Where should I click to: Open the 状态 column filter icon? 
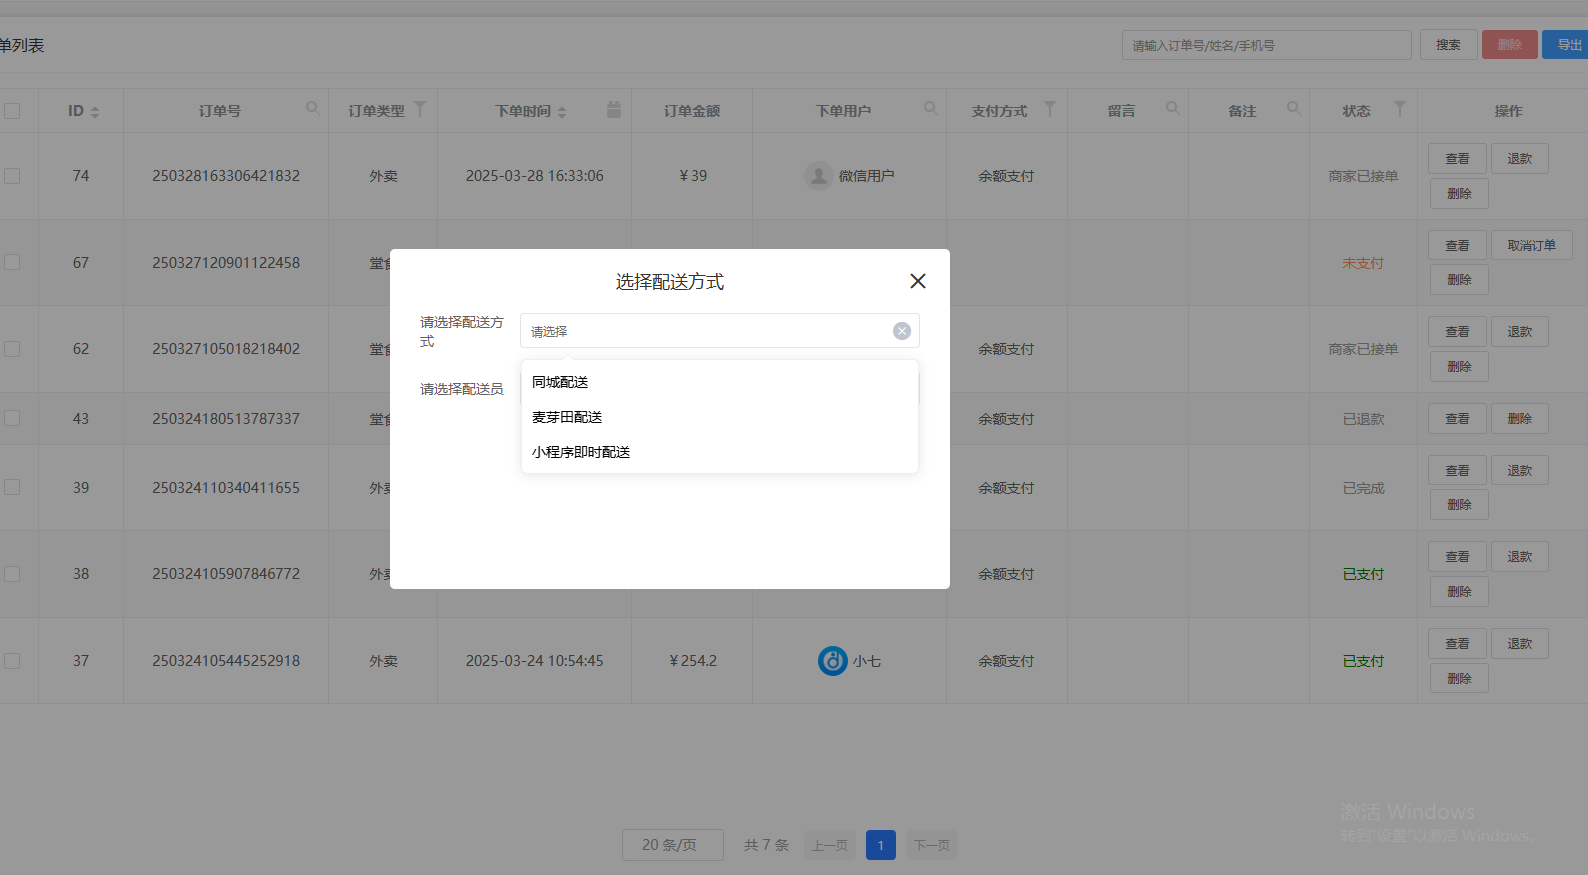[1399, 109]
